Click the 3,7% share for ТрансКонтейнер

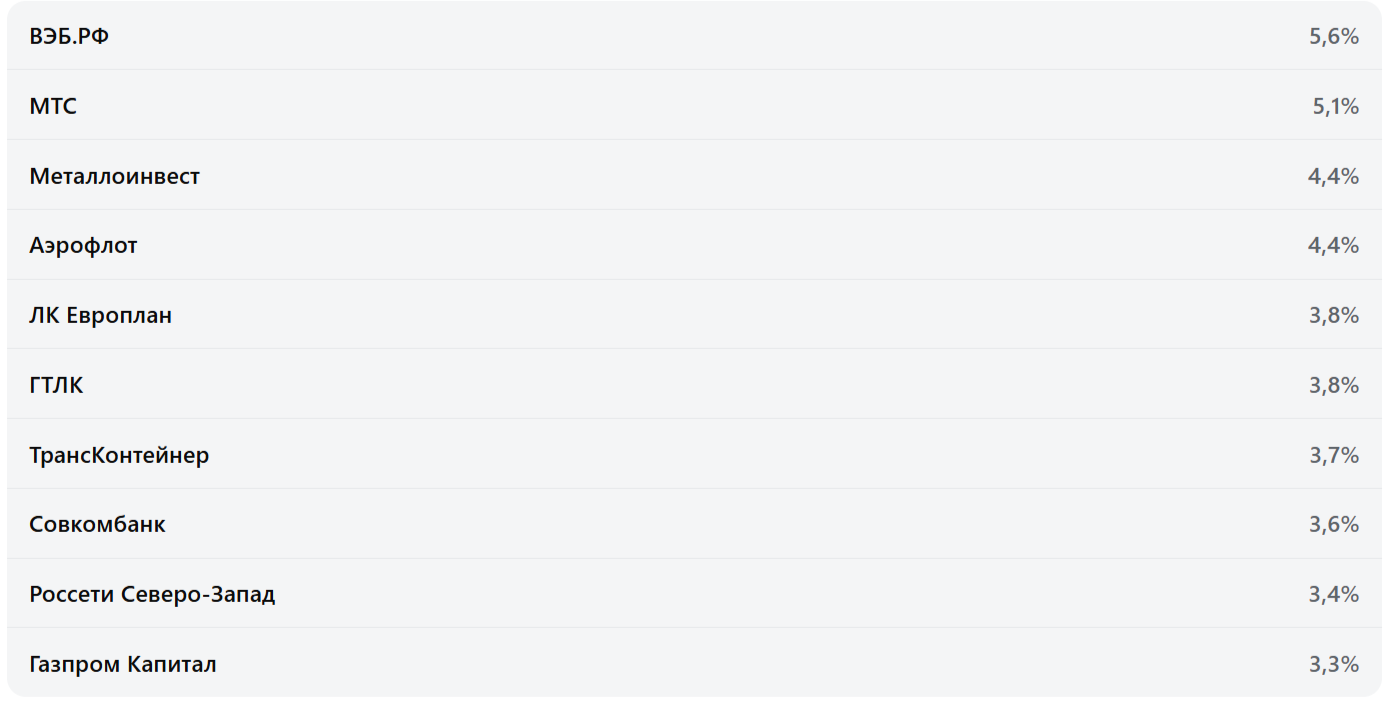coord(1333,456)
